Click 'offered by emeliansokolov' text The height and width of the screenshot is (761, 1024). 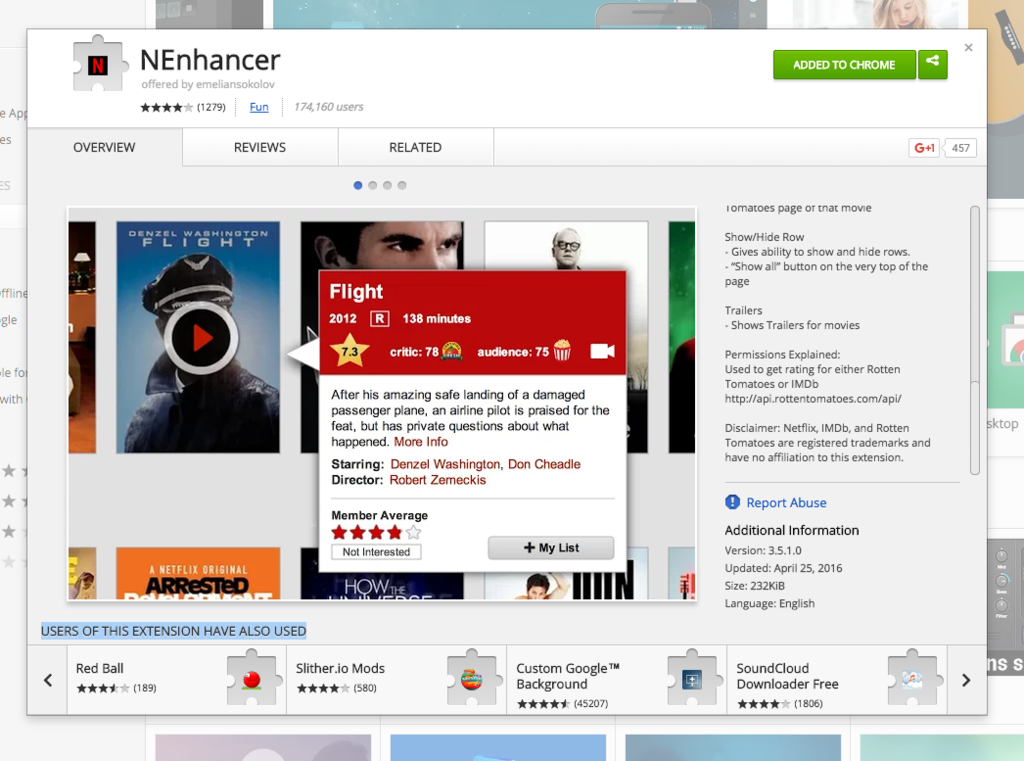coord(208,84)
